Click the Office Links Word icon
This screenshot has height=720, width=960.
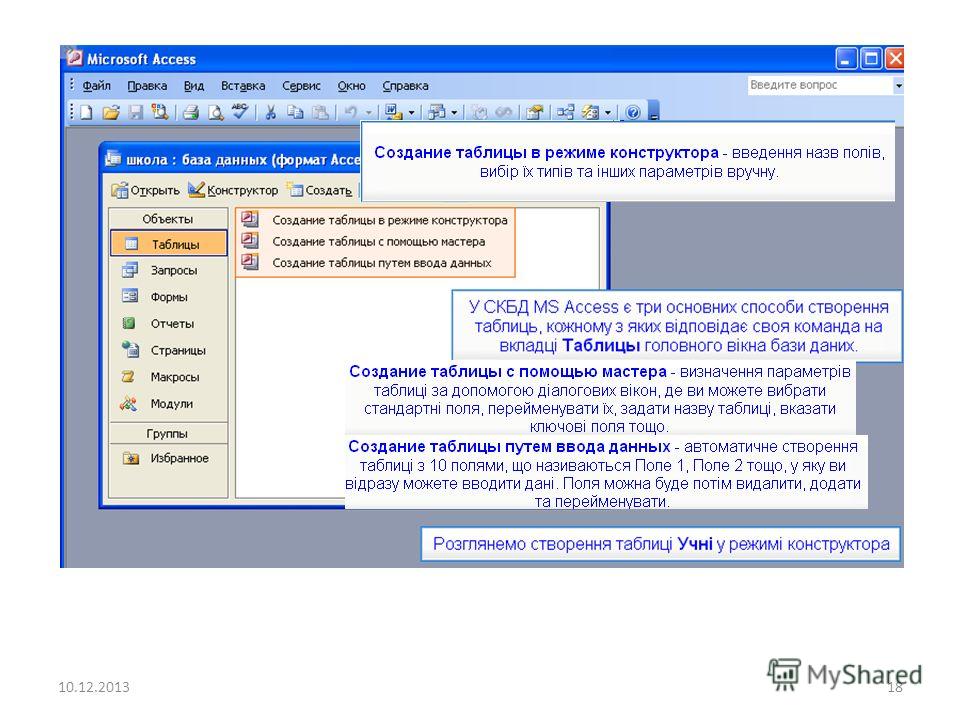pos(392,112)
